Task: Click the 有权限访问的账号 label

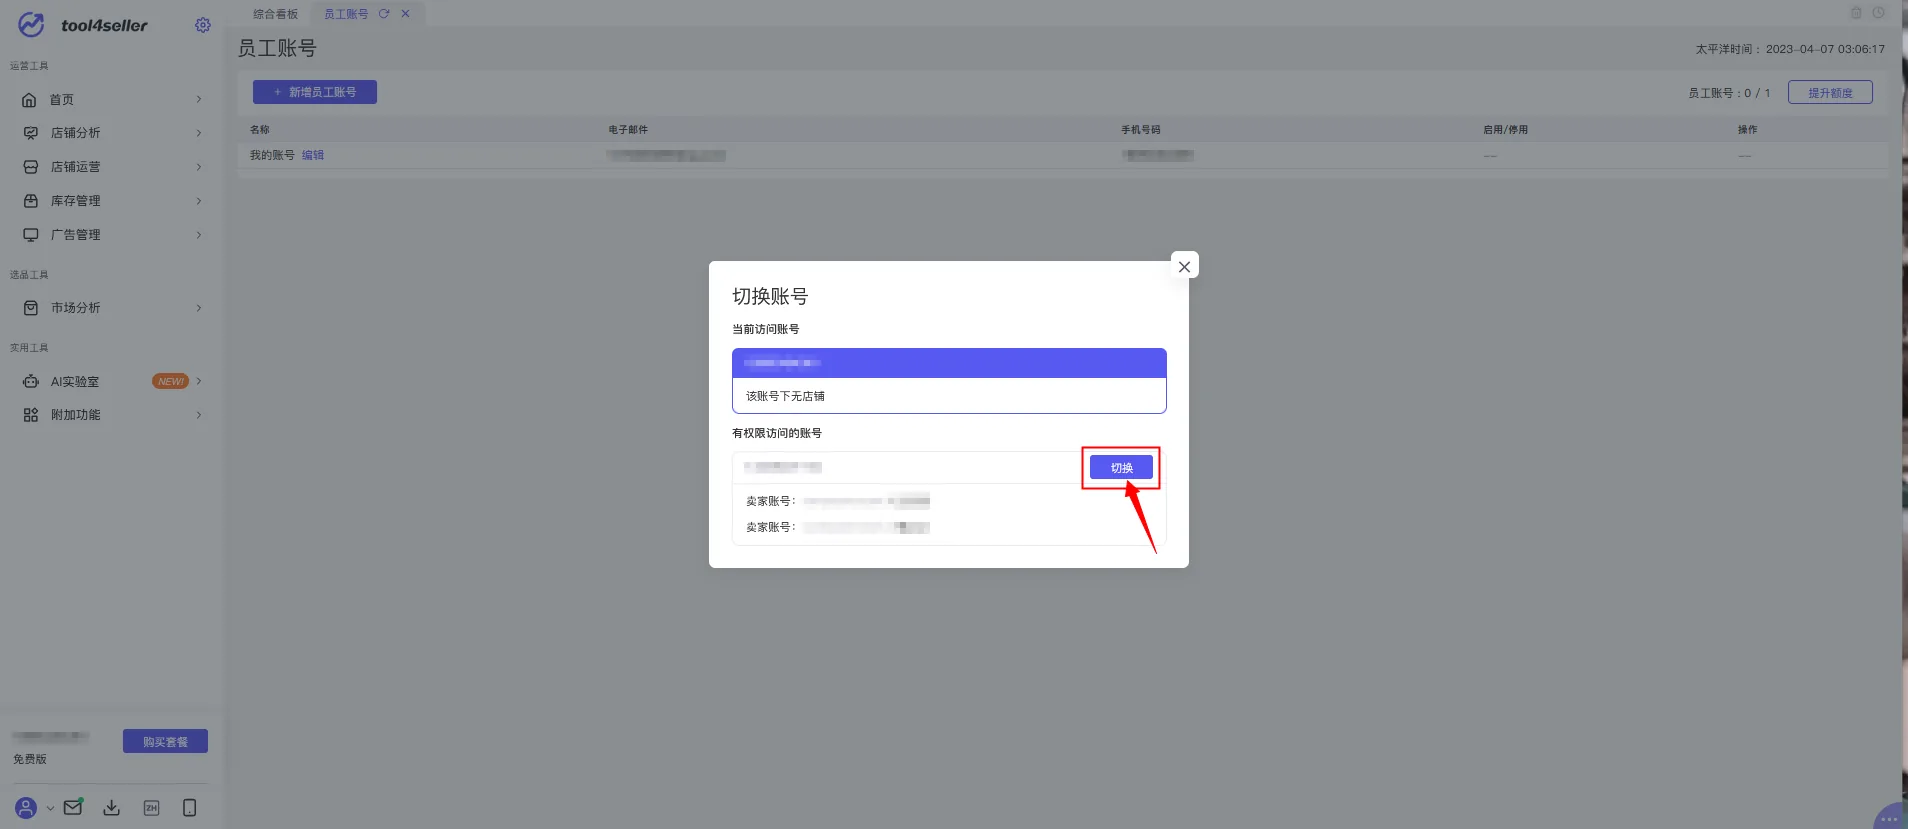Action: (777, 433)
